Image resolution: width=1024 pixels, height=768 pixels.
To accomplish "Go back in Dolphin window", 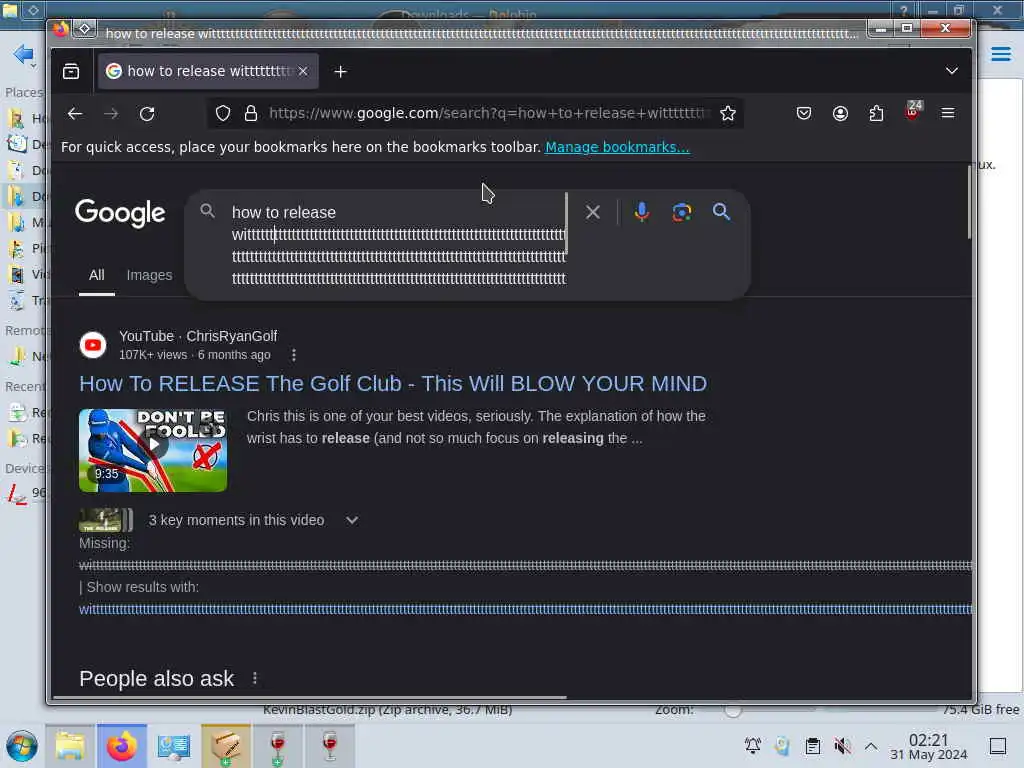I will coord(24,54).
